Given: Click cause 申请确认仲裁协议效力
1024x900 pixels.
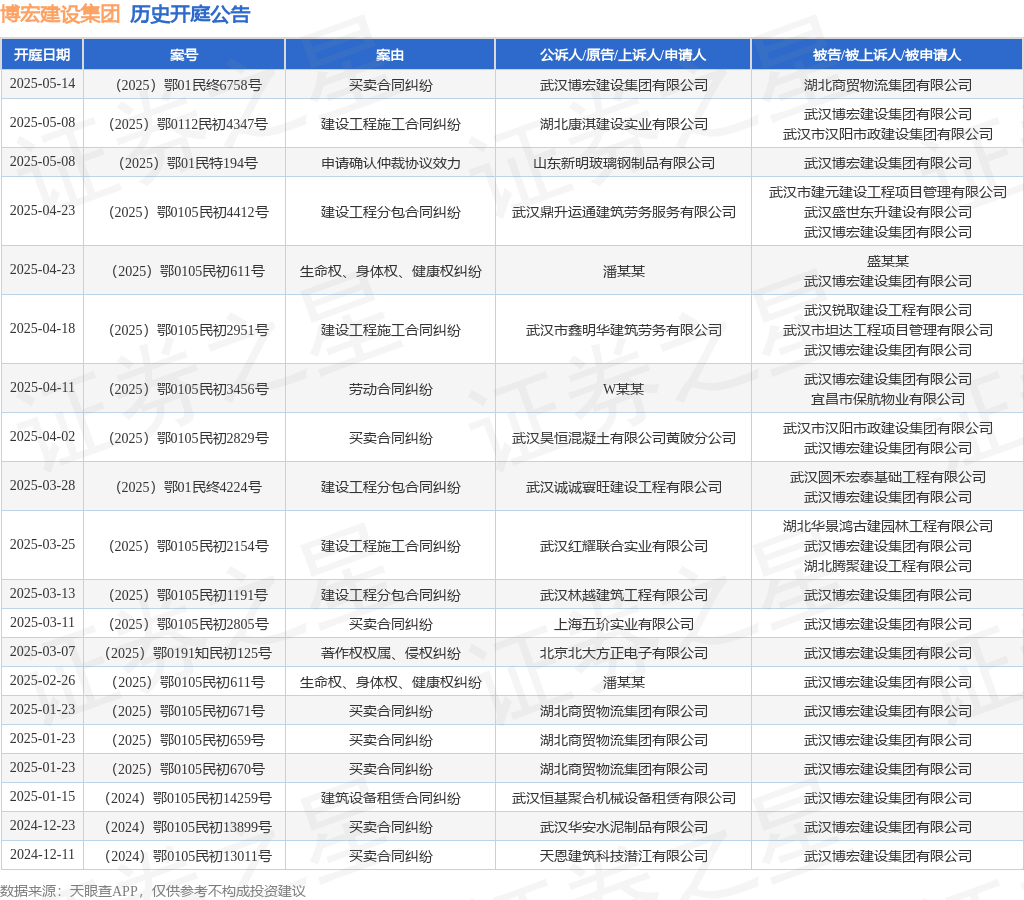Looking at the screenshot, I should pyautogui.click(x=391, y=163).
